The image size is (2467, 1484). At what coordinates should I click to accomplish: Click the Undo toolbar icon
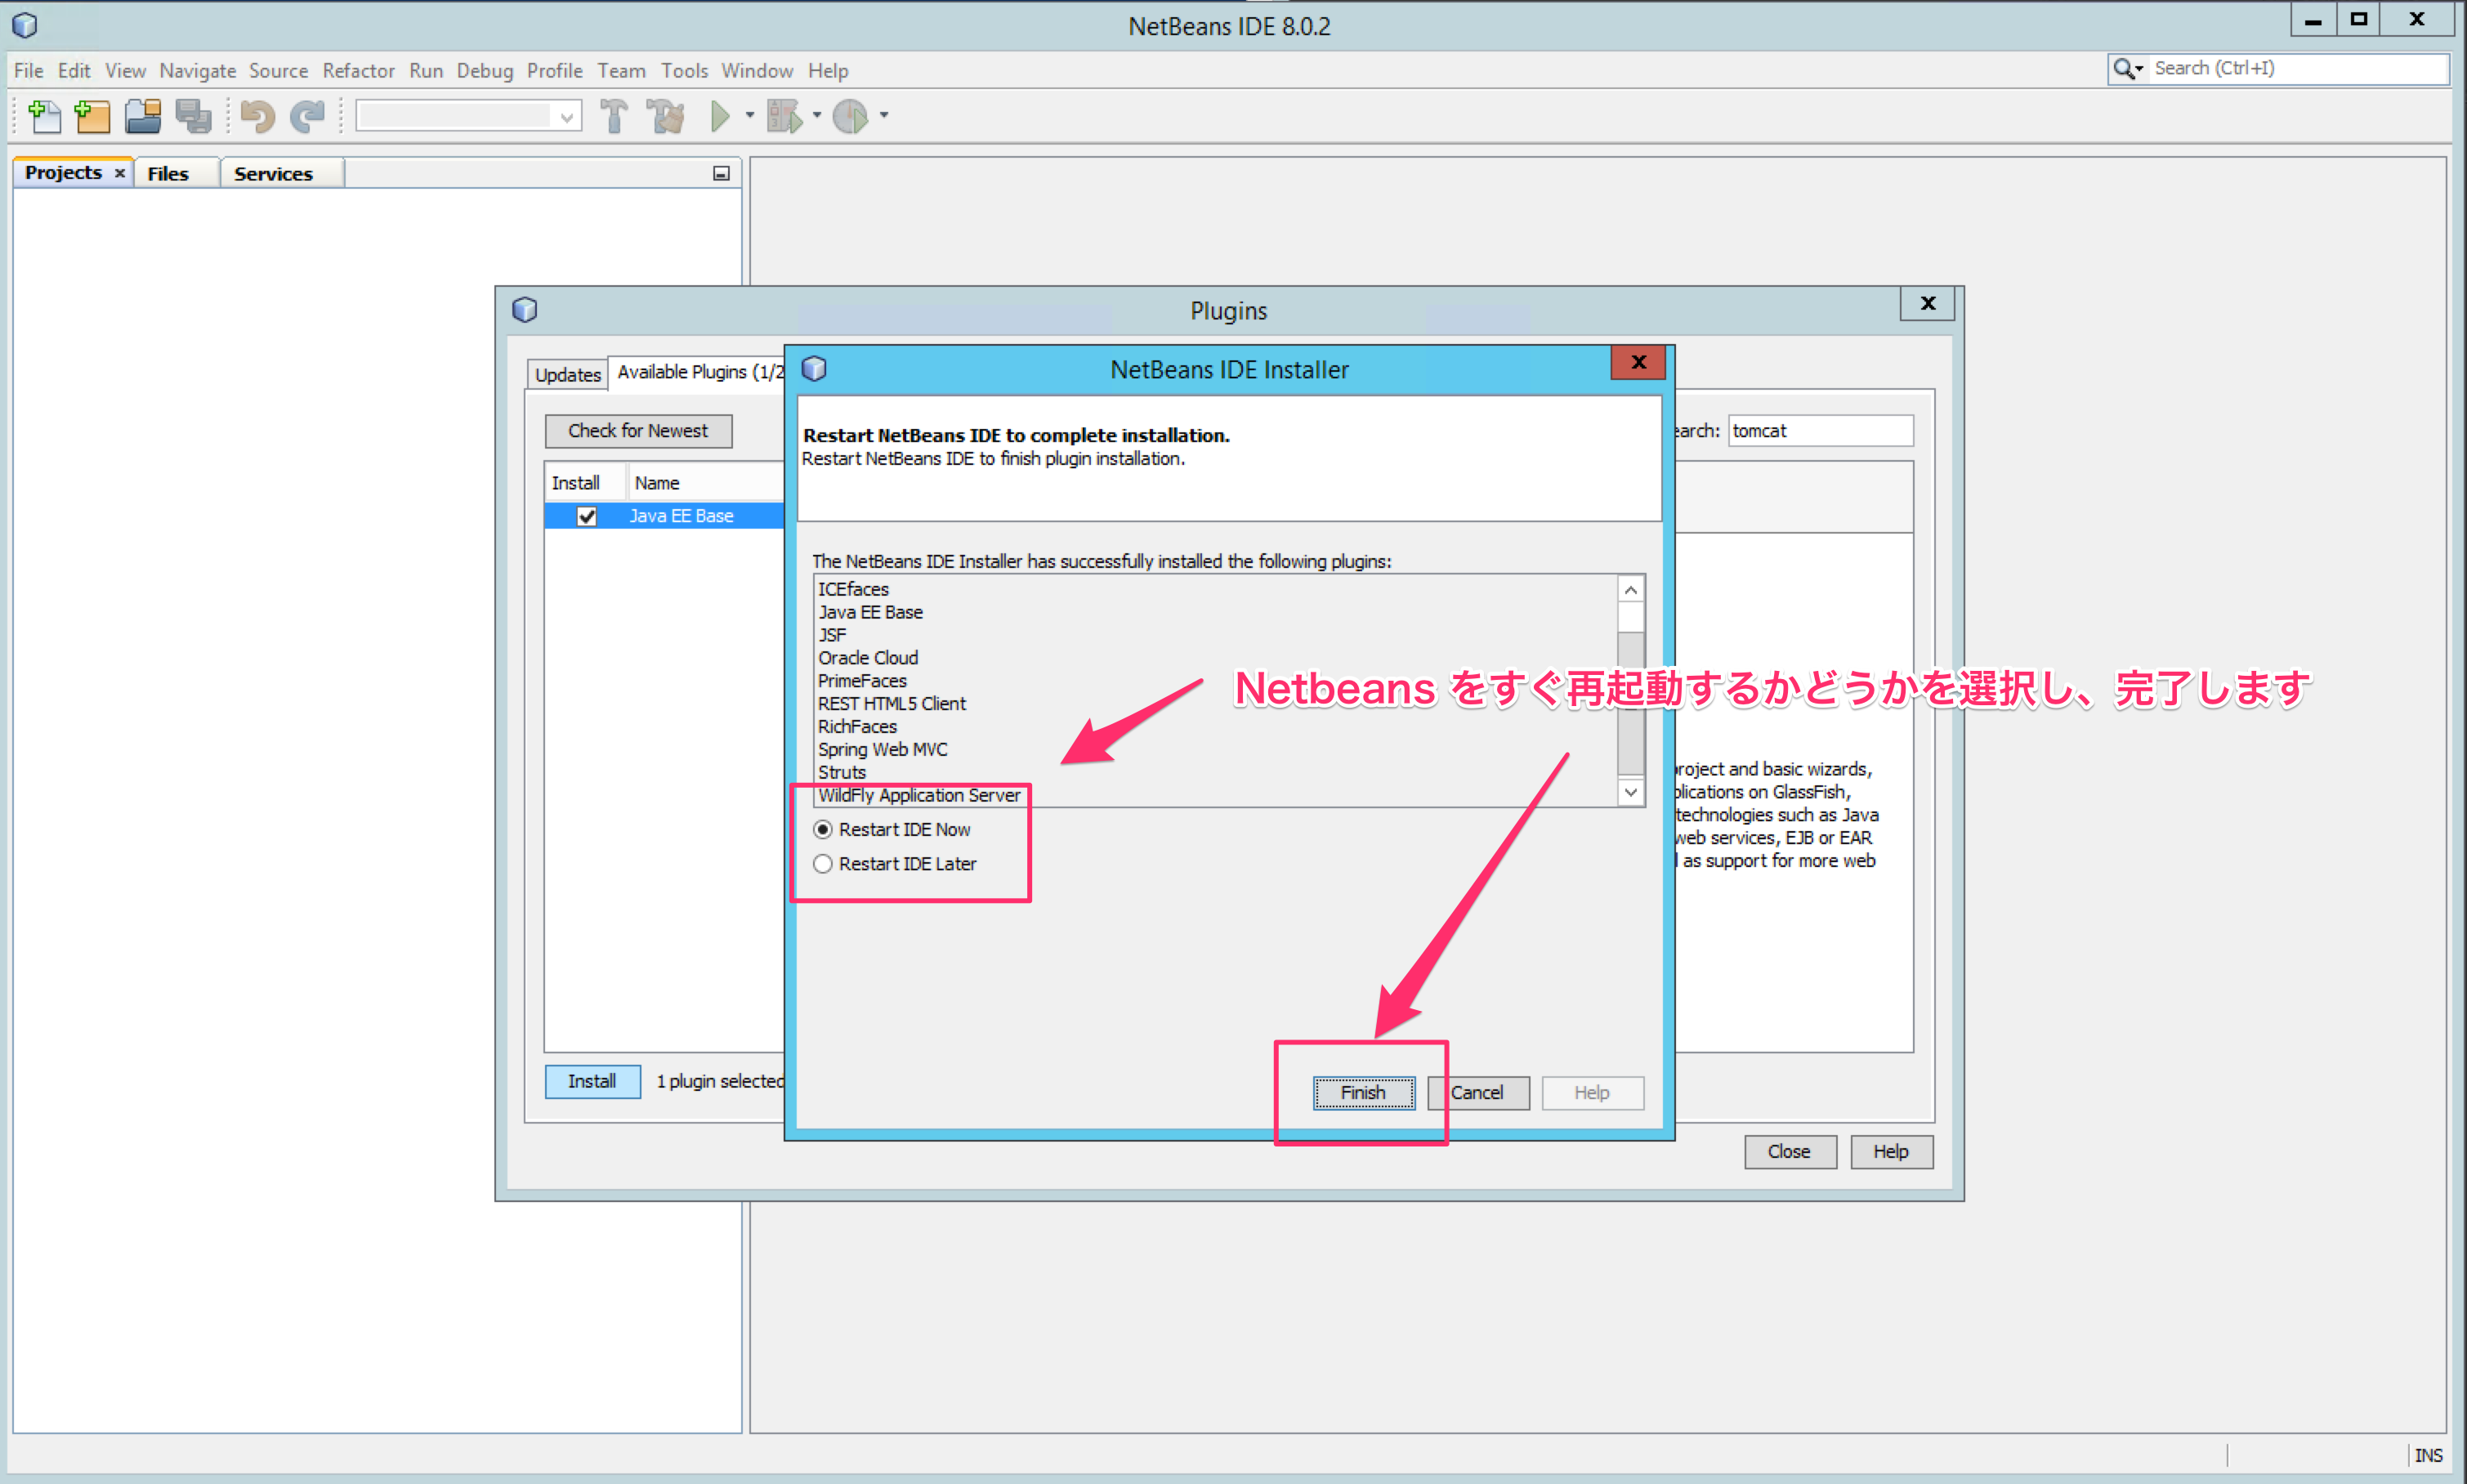[x=257, y=116]
